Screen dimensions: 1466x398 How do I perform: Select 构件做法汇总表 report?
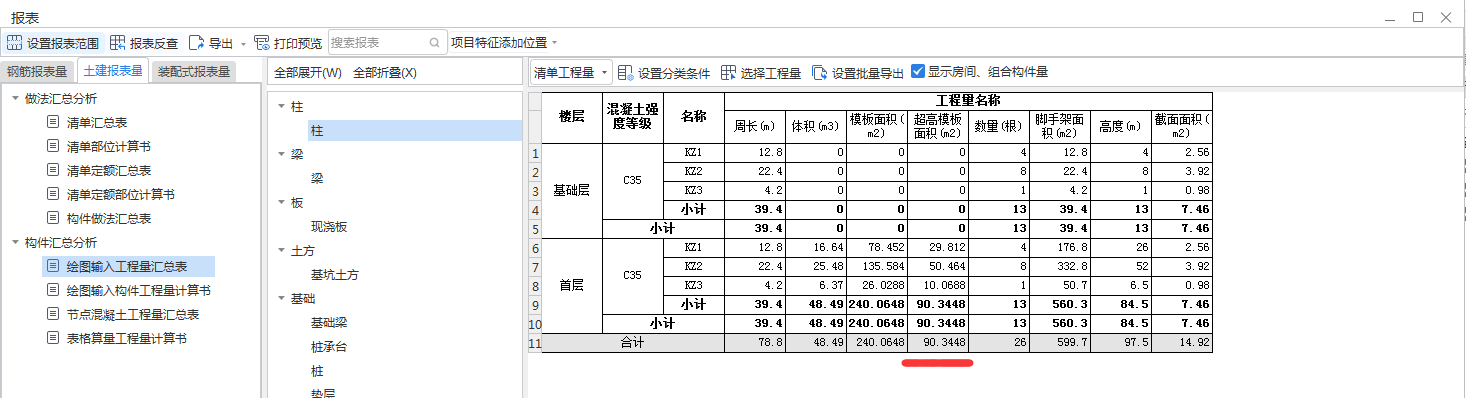(109, 218)
